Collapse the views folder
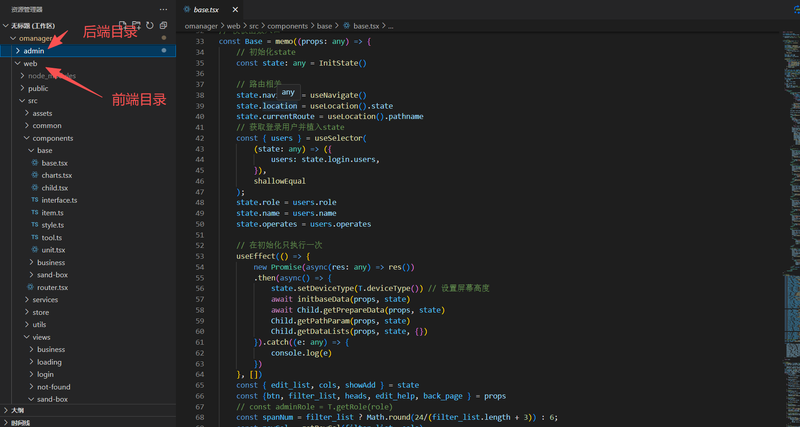 click(x=41, y=337)
